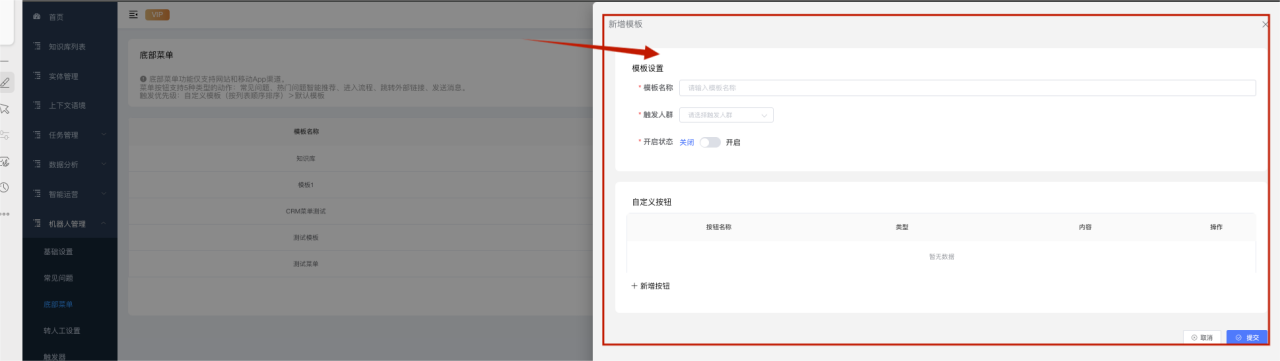Collapse the sidebar with the hamburger icon
Image resolution: width=1280 pixels, height=361 pixels.
click(134, 14)
